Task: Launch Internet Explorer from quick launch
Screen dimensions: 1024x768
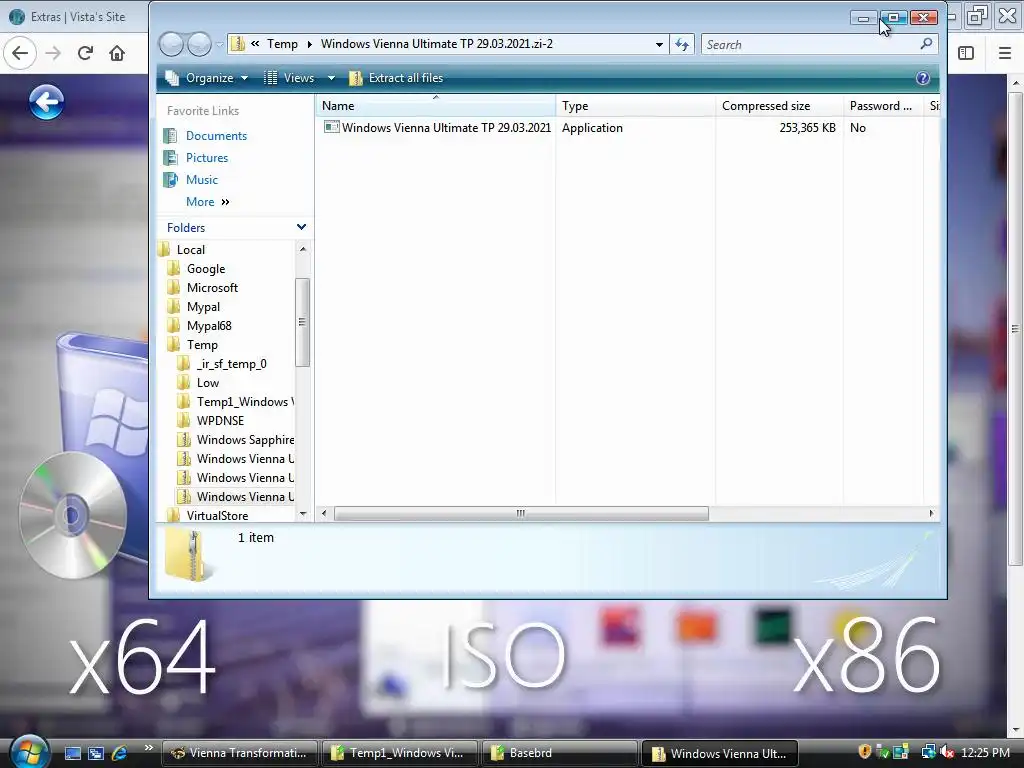Action: (120, 753)
